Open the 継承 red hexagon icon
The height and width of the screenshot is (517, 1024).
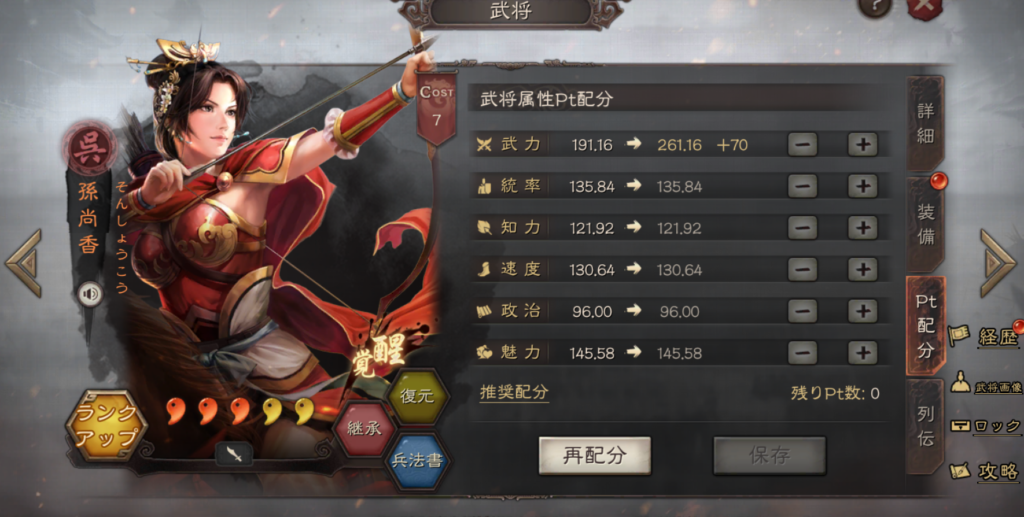(364, 429)
